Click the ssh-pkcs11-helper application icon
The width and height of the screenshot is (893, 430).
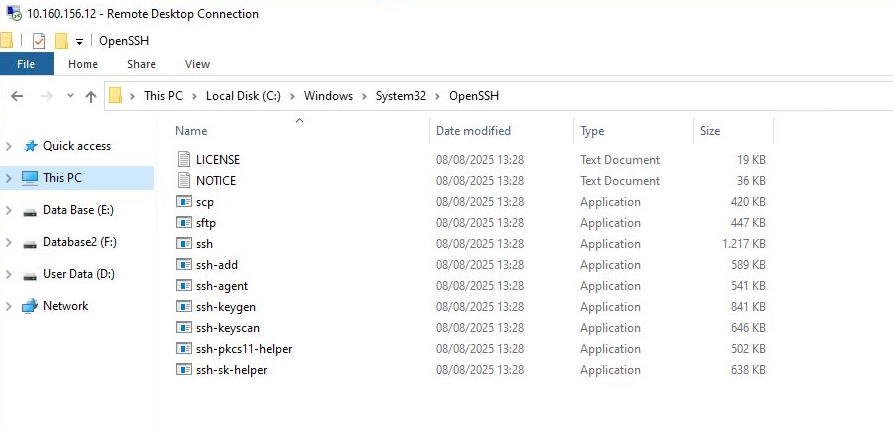183,349
